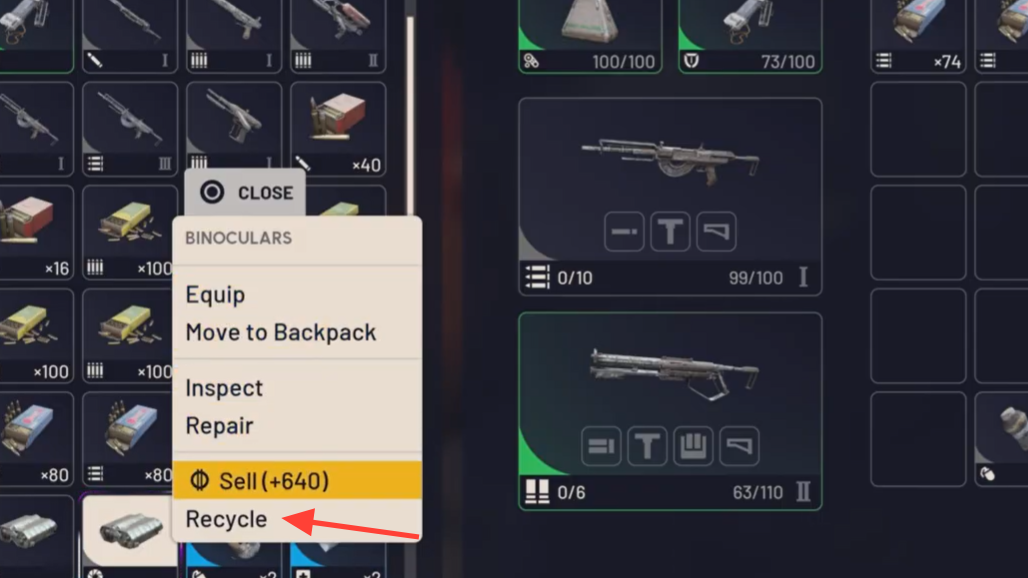Click the stock slot on the lower weapon
Screen dimensions: 1028x578
click(x=739, y=446)
